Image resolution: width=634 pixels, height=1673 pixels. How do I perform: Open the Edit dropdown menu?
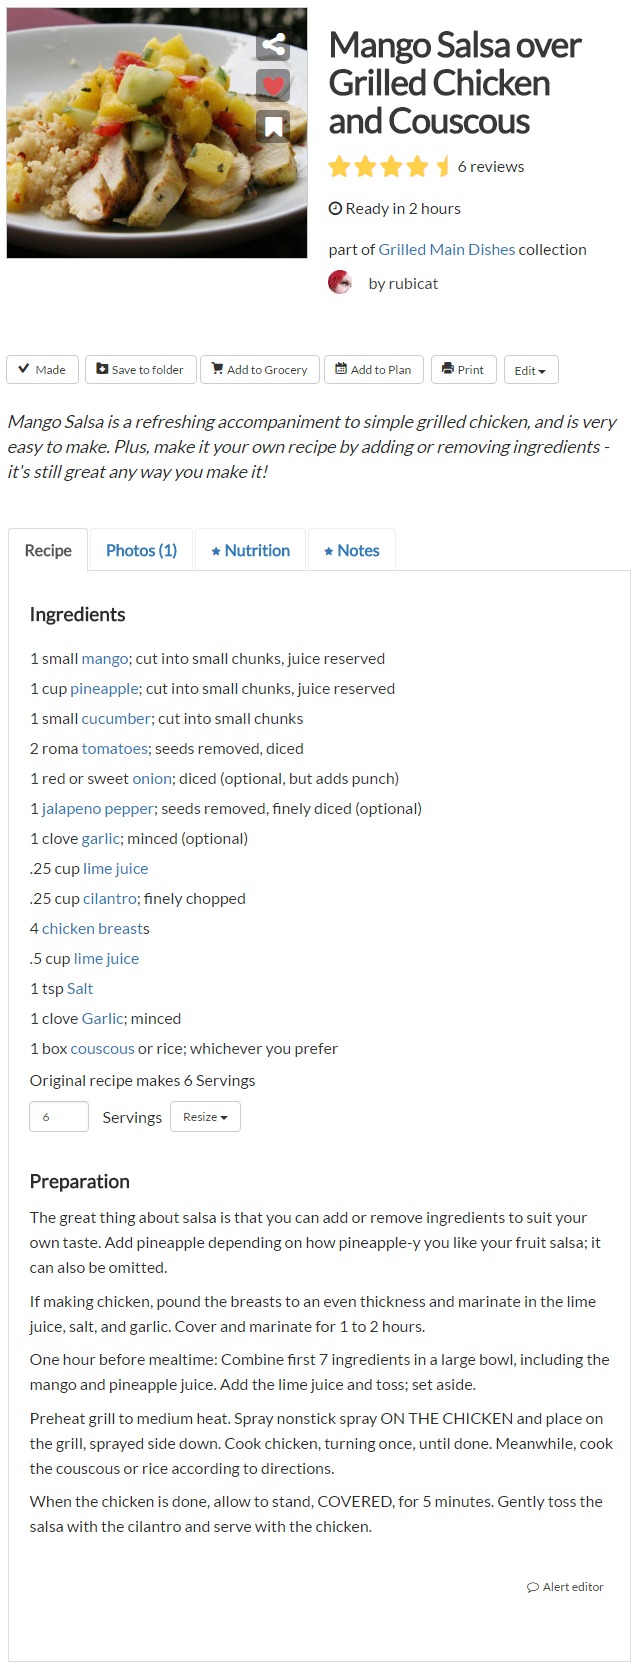click(x=530, y=371)
